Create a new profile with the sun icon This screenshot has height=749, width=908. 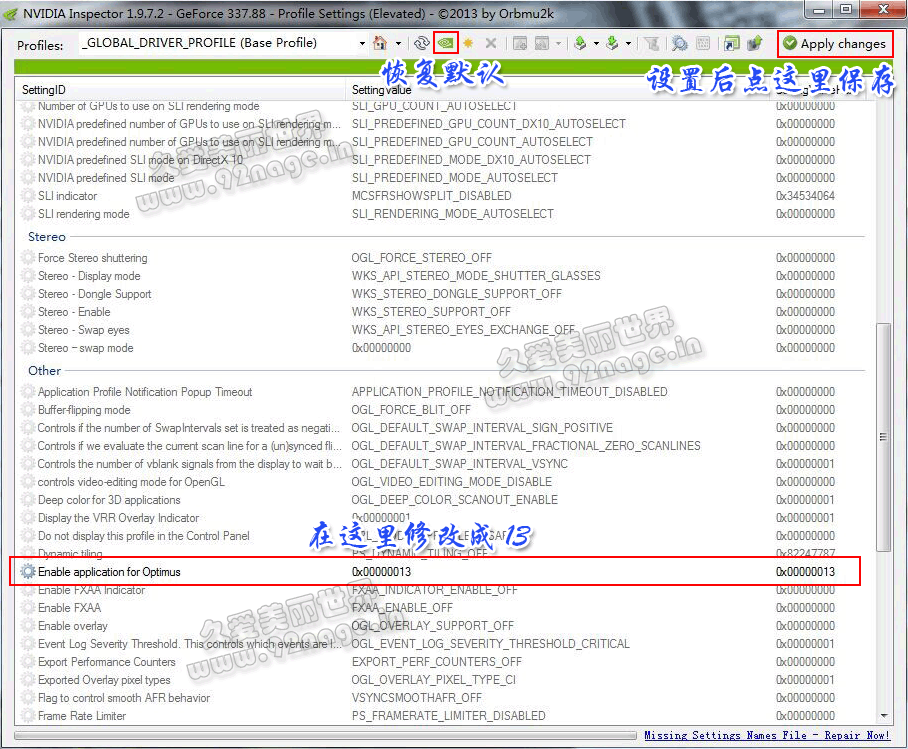point(468,43)
